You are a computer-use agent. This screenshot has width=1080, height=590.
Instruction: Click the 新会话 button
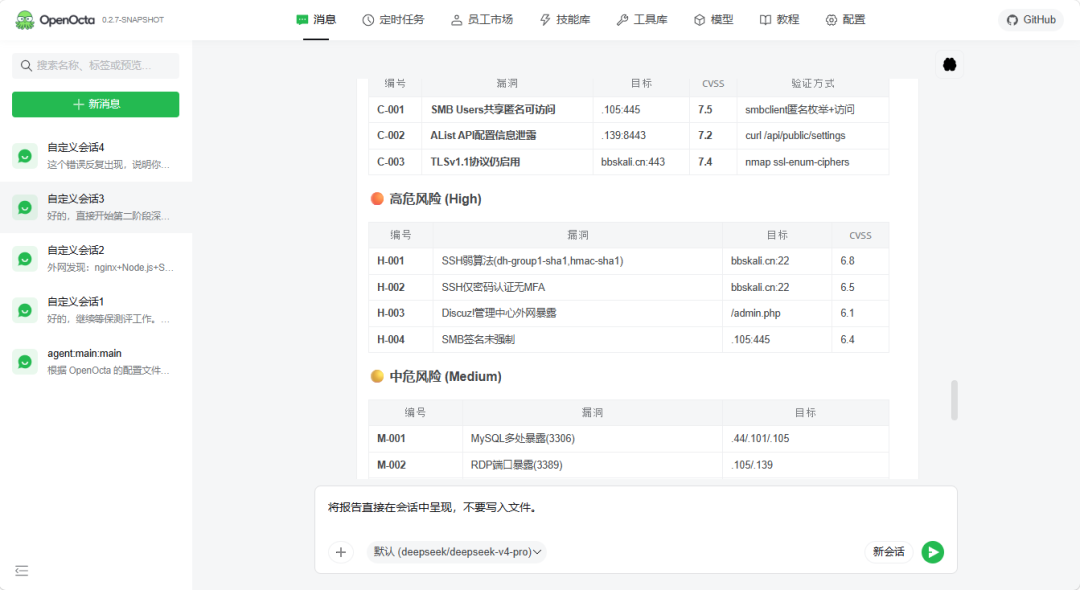coord(889,552)
